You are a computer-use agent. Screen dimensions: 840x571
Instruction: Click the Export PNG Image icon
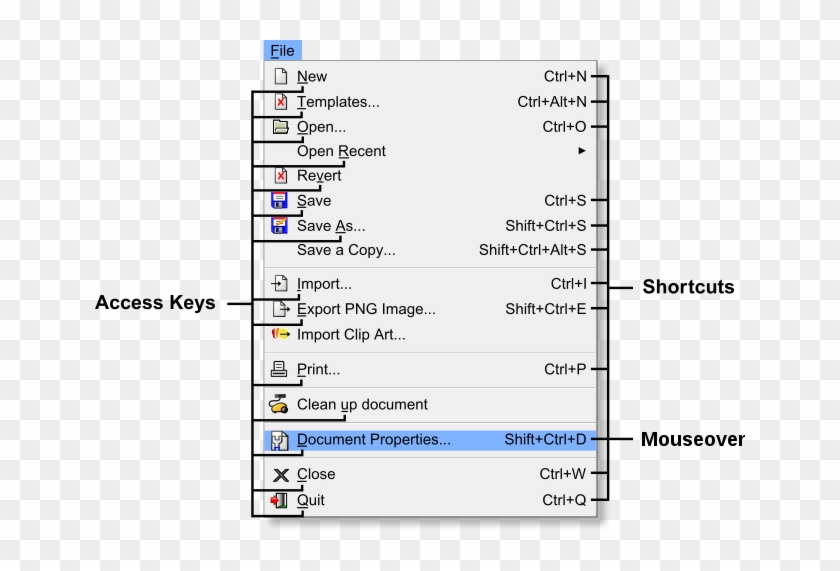281,309
